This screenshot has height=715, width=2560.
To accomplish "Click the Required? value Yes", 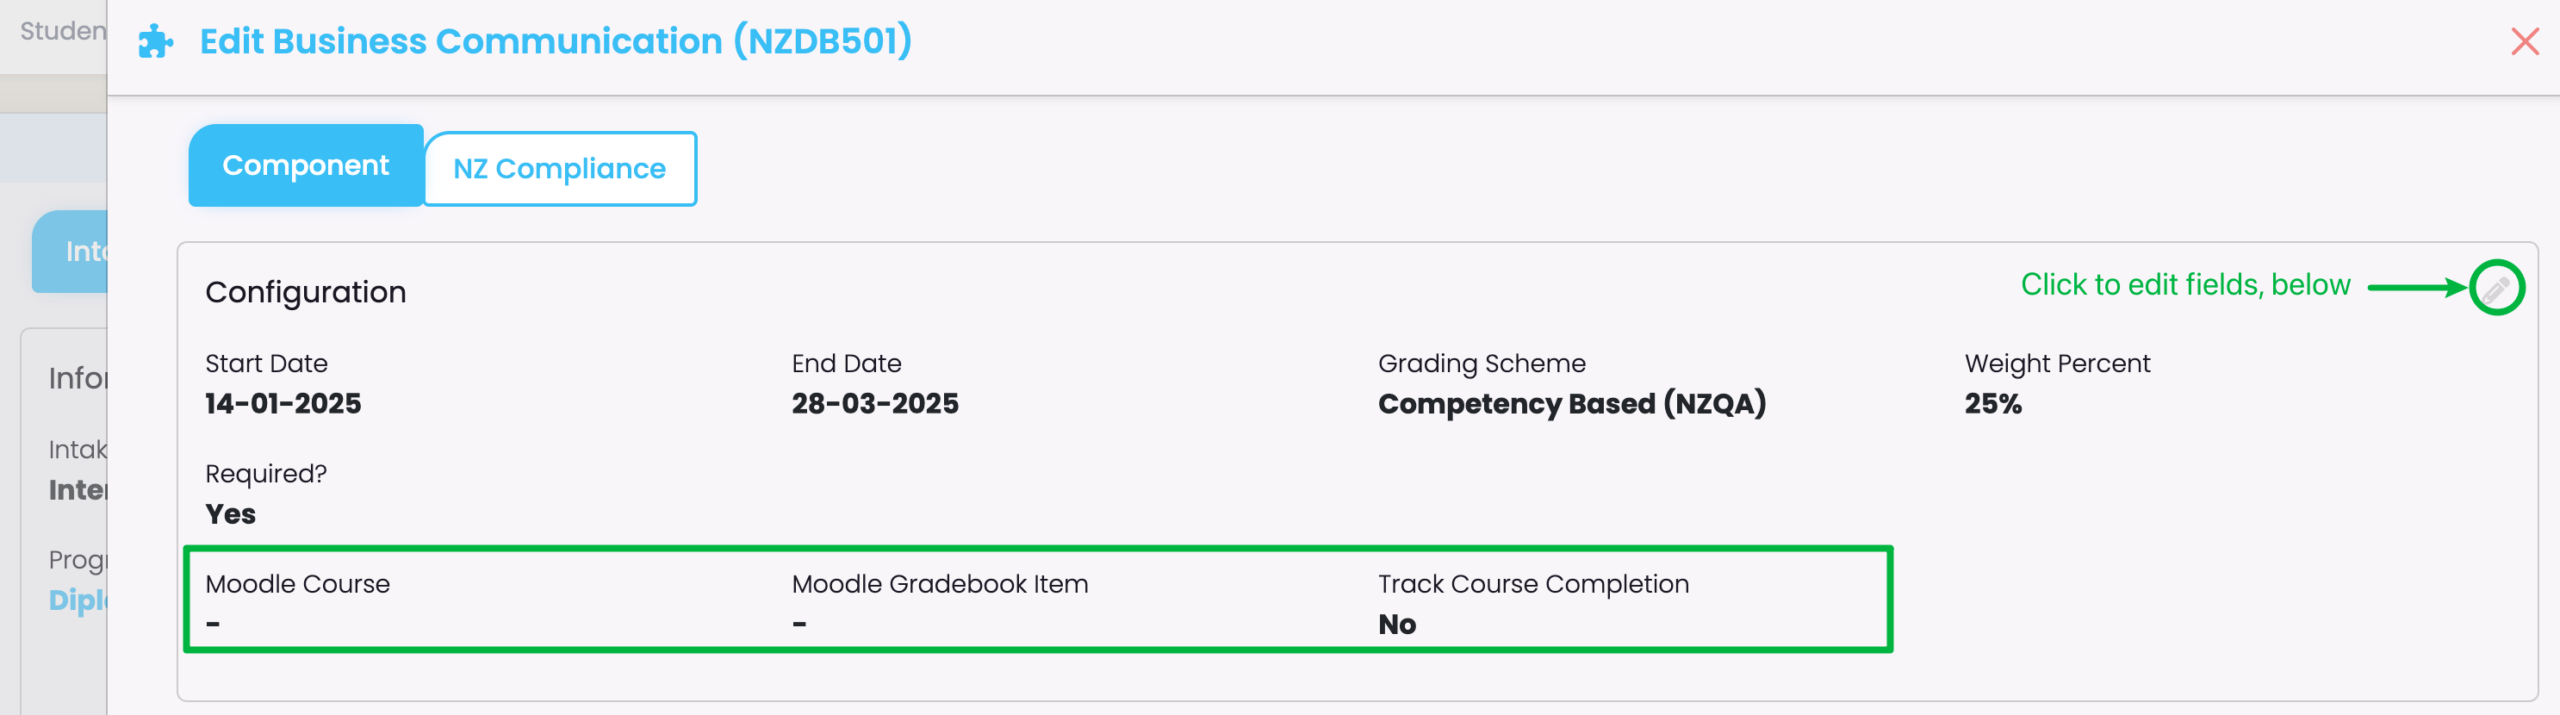I will (x=230, y=514).
